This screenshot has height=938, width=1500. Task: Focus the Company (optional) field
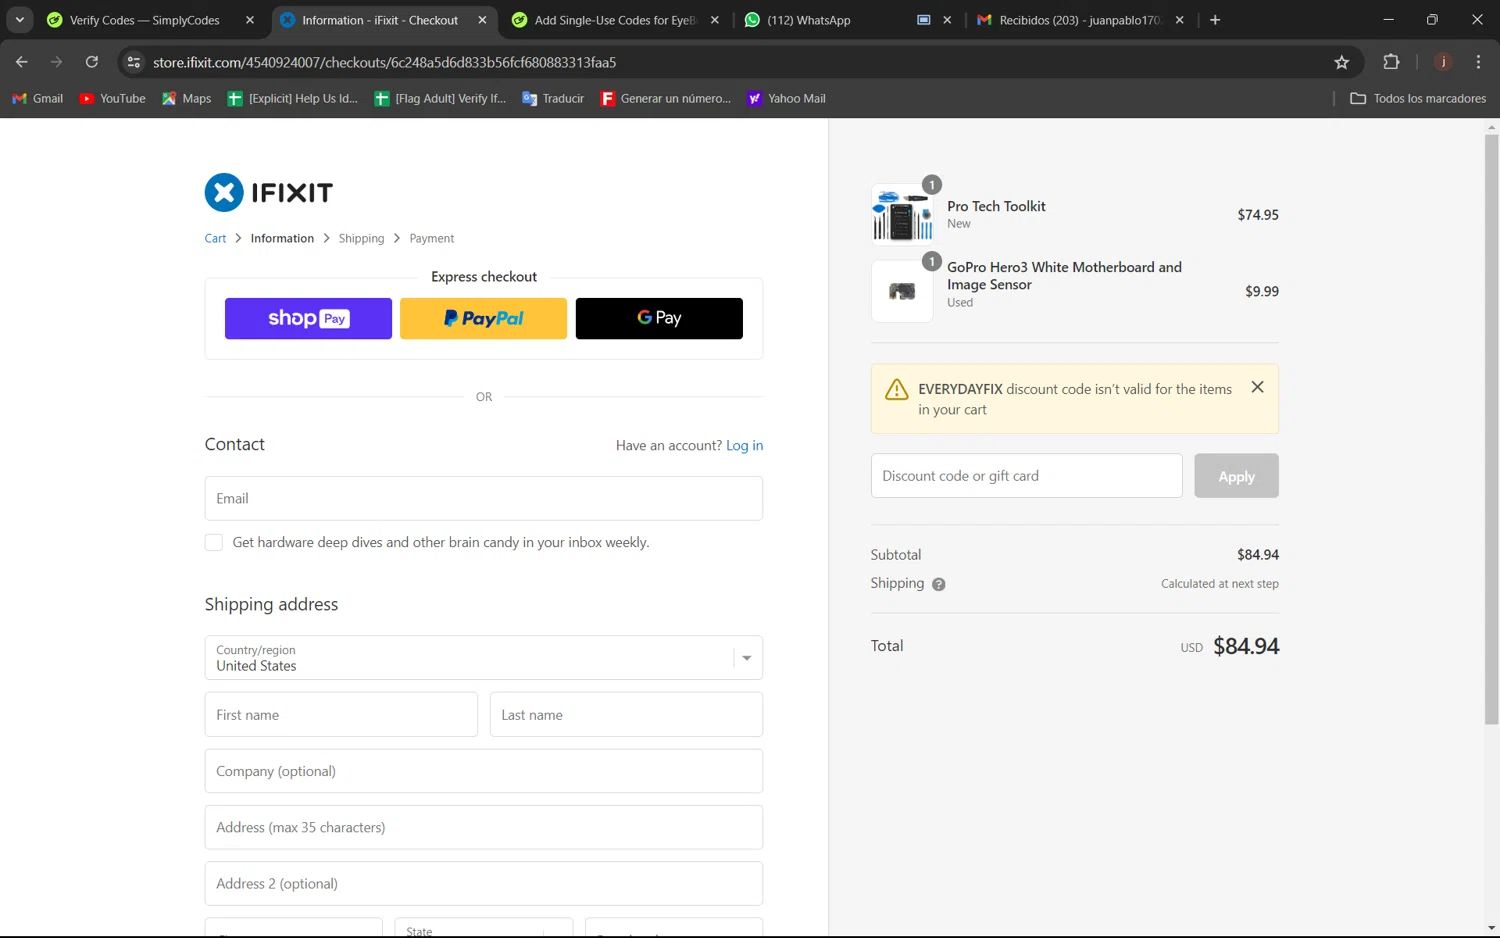click(484, 771)
